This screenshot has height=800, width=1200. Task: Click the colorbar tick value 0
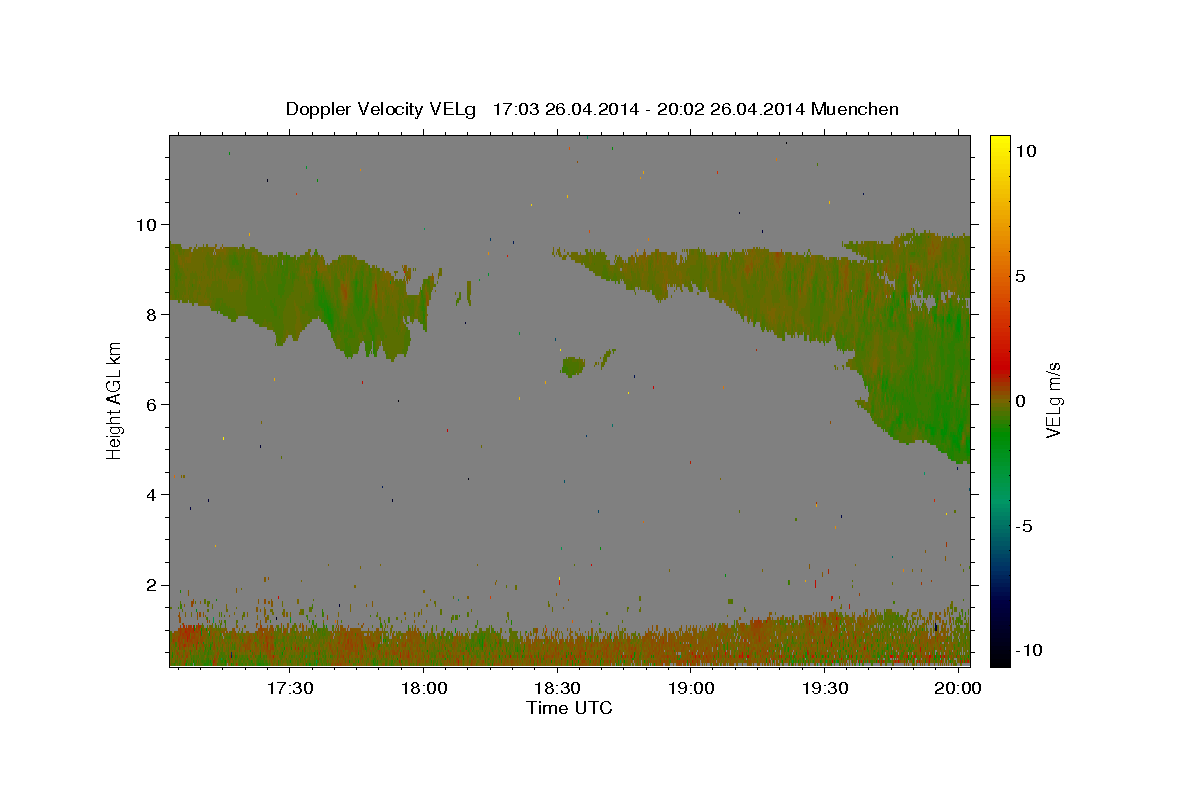(x=1020, y=401)
